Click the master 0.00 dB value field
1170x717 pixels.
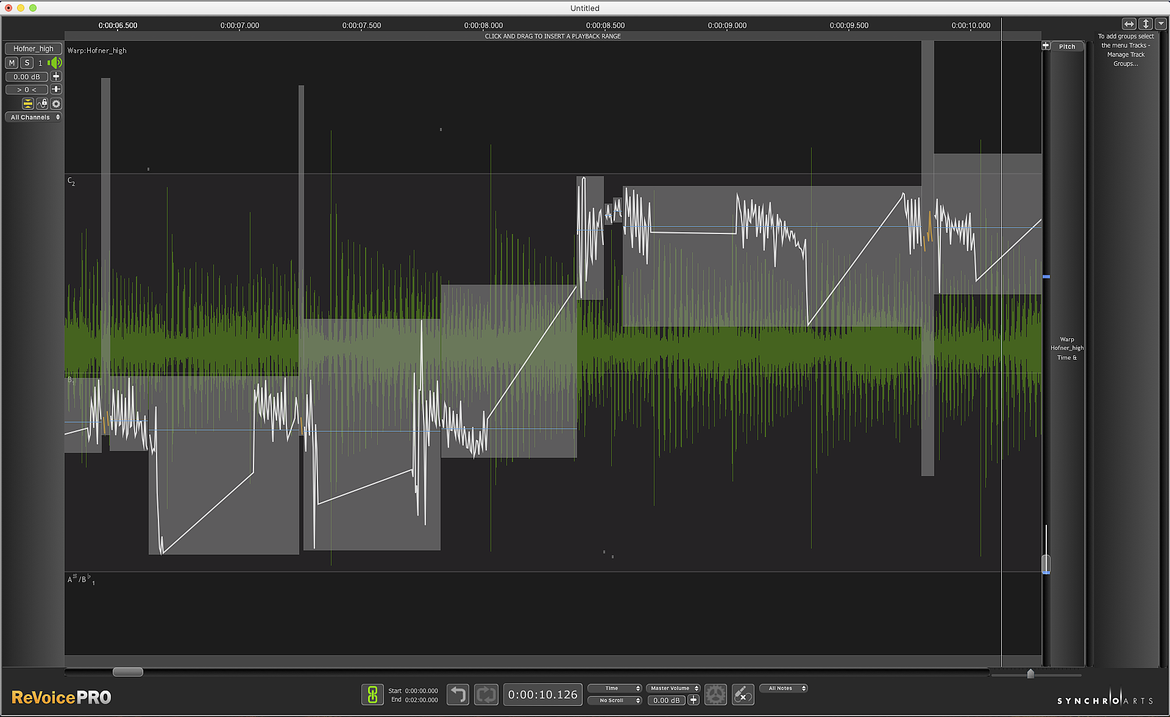[x=666, y=701]
